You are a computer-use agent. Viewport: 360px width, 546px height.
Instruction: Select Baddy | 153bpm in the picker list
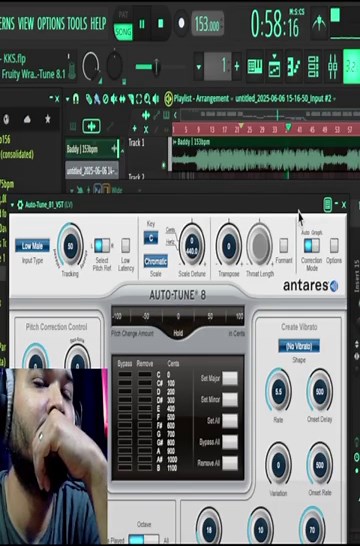click(92, 149)
